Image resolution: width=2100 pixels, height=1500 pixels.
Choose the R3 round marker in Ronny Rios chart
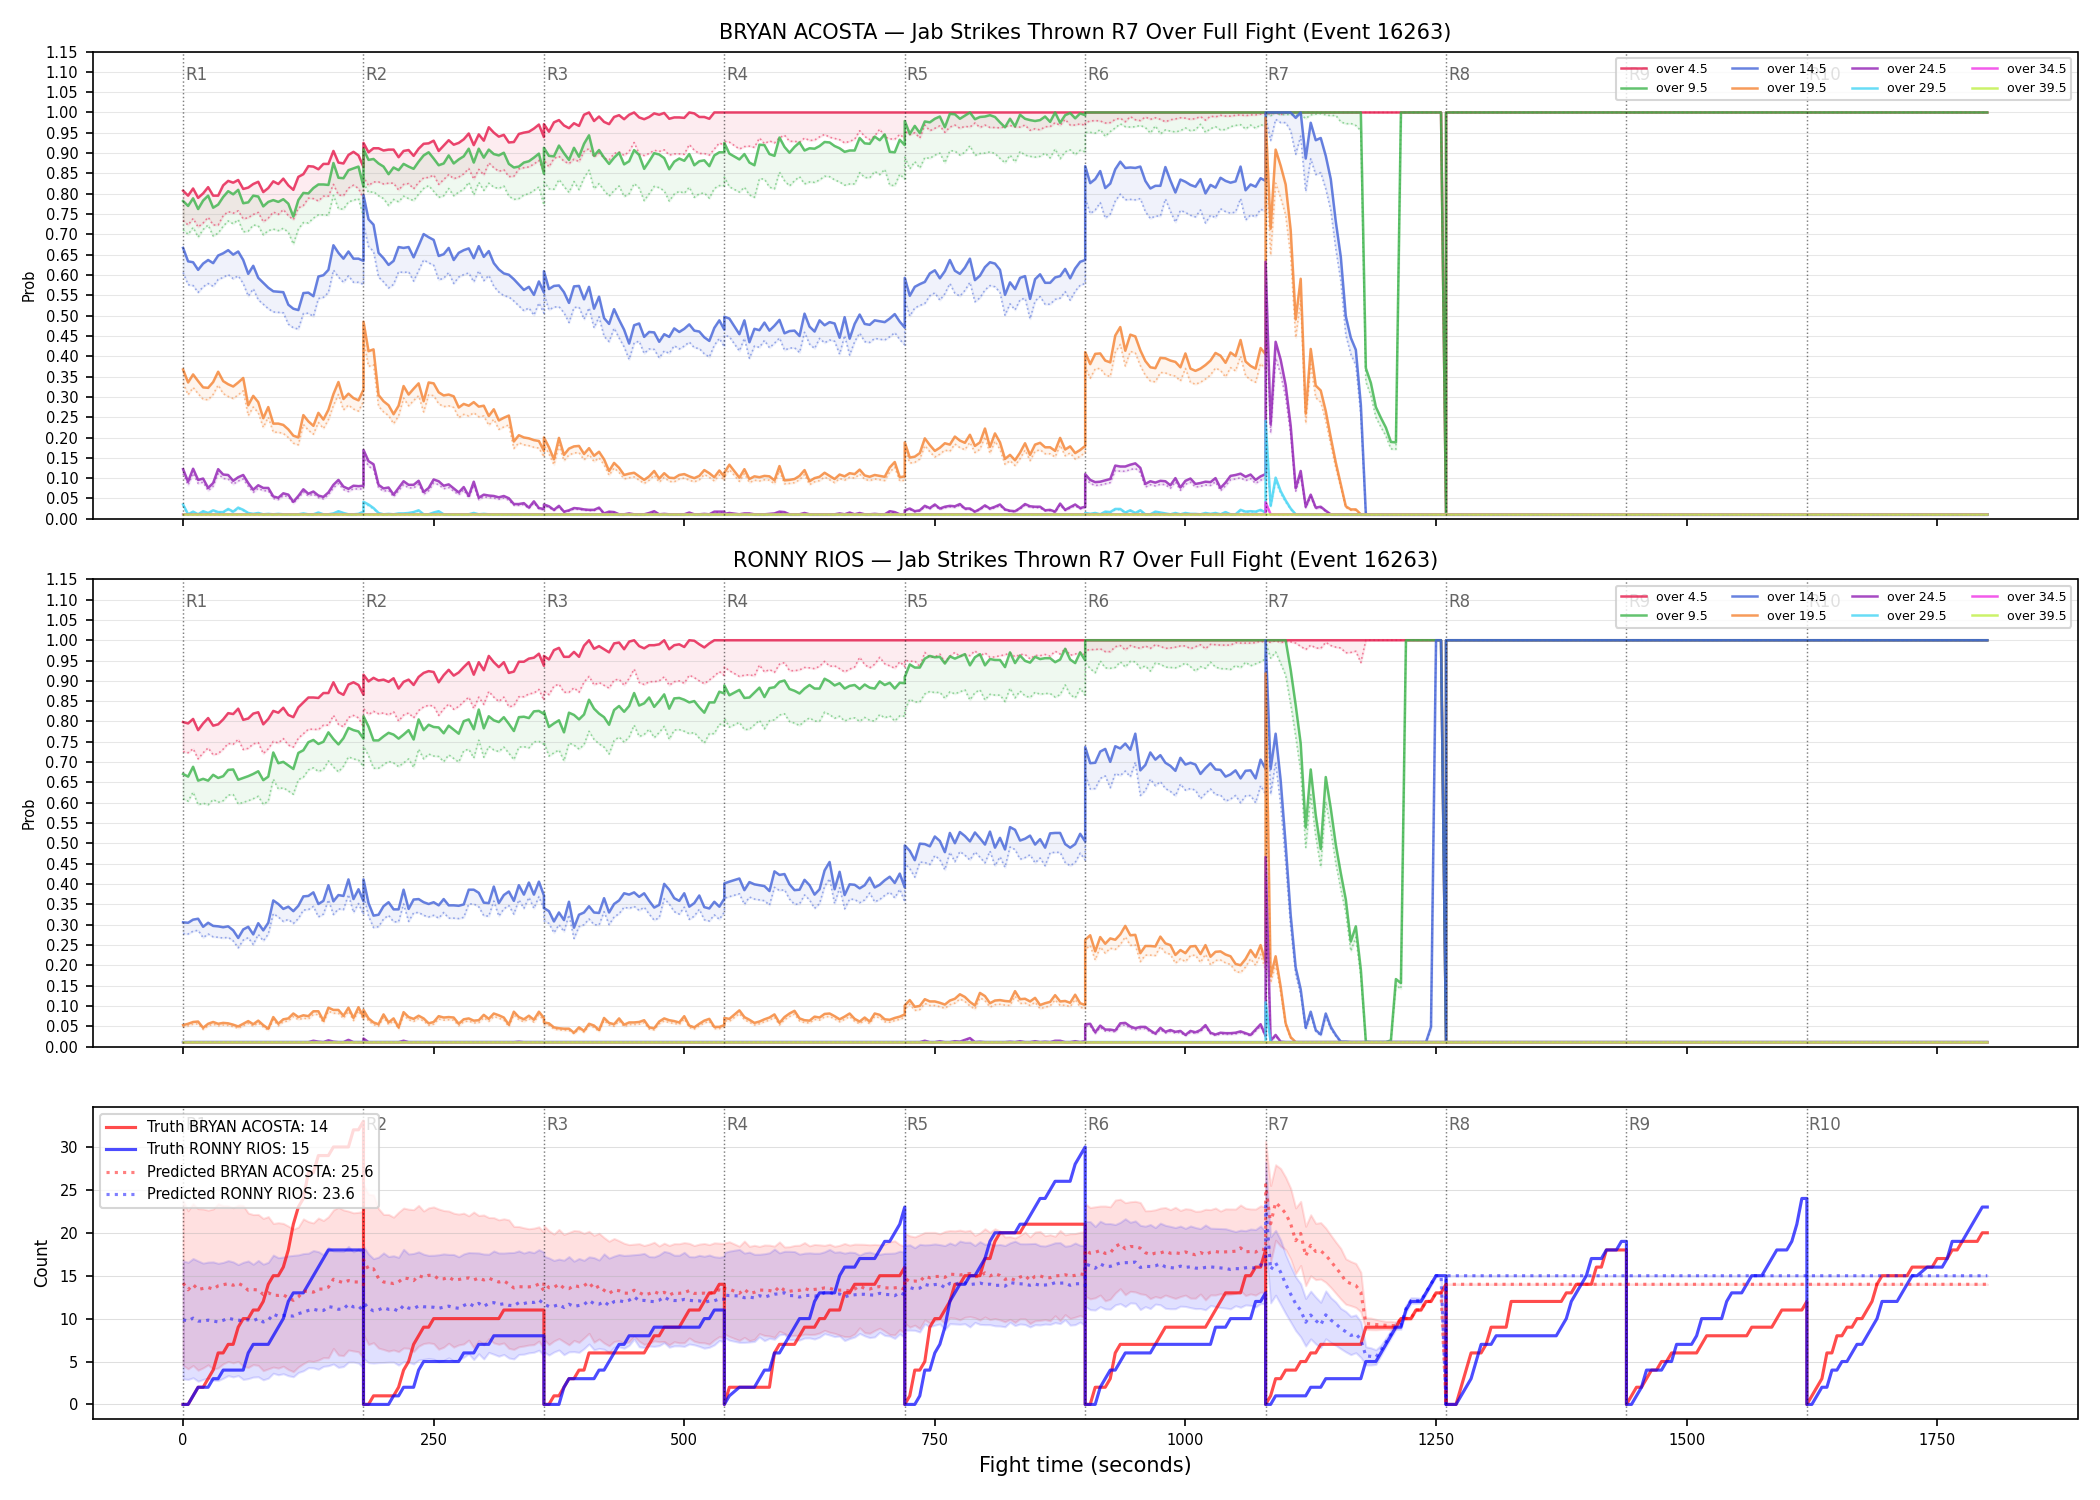click(x=557, y=601)
